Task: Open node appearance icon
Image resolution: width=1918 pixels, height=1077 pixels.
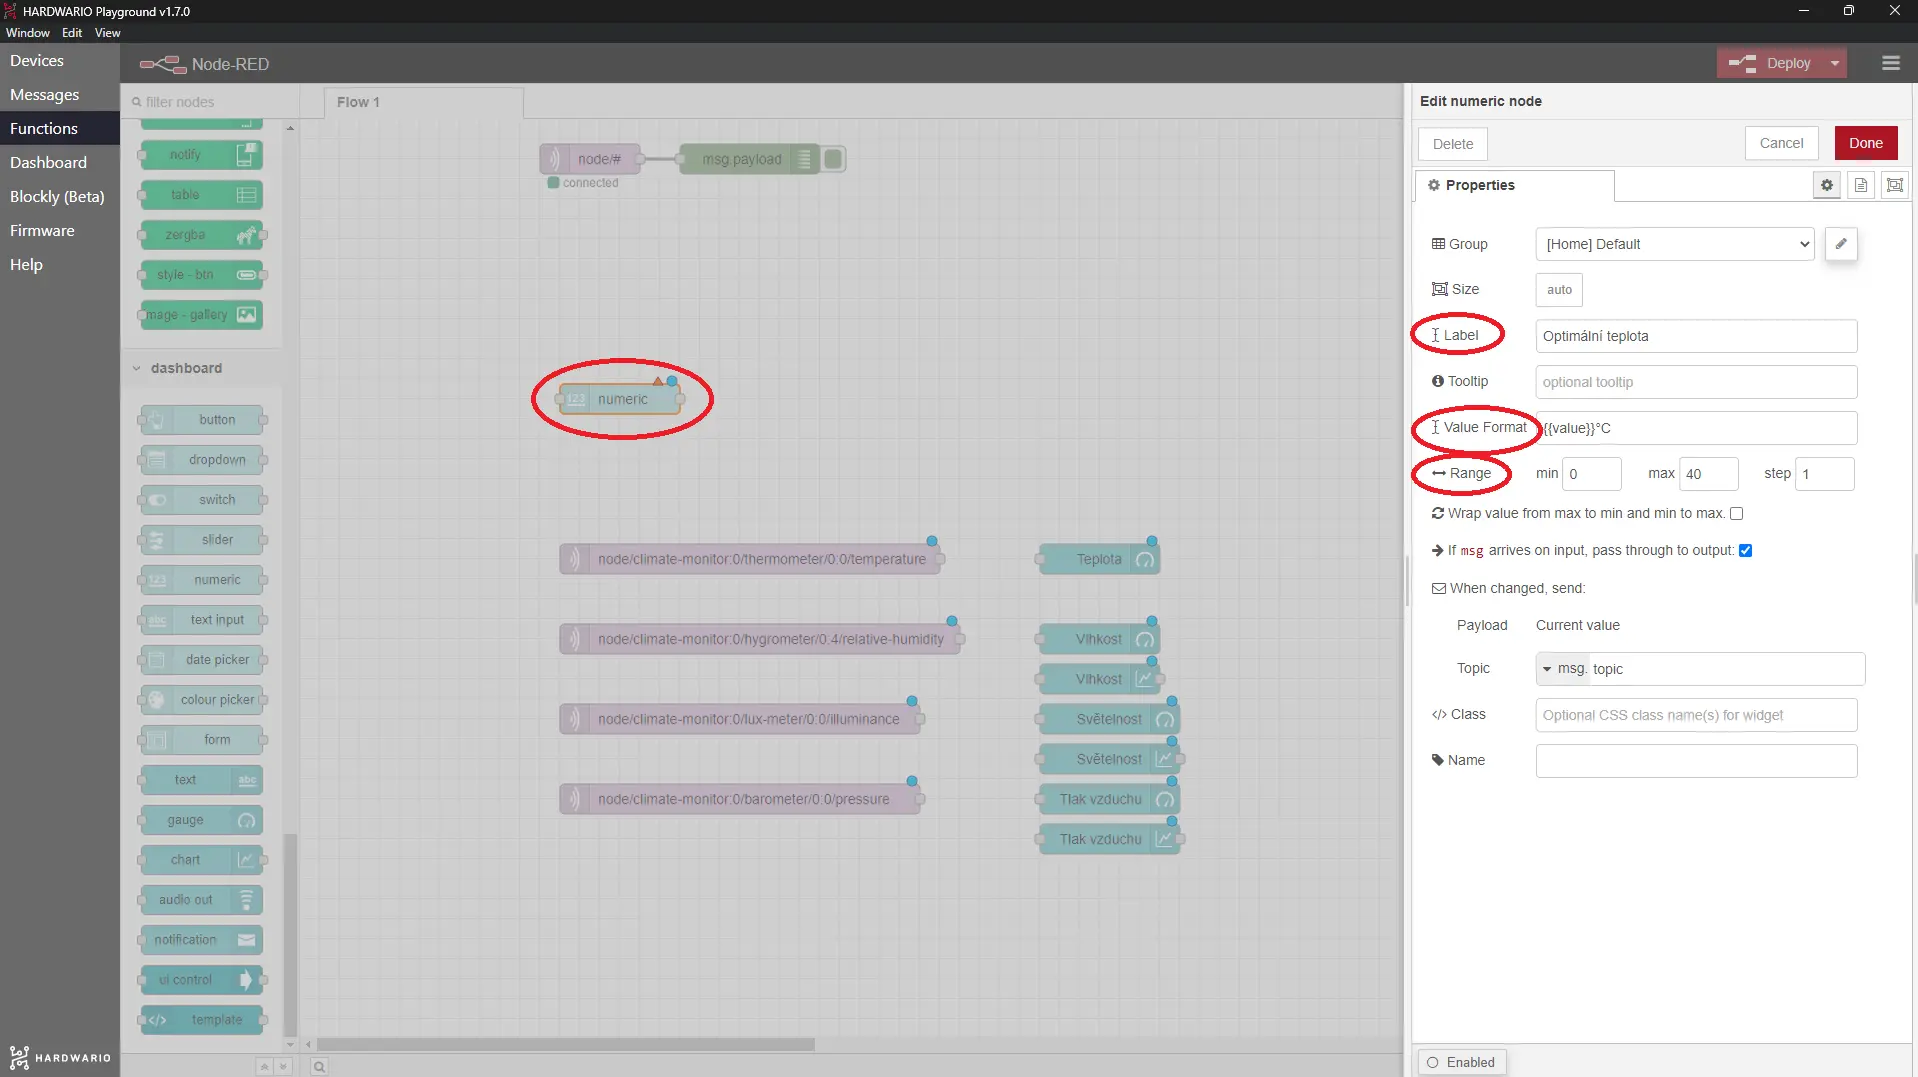Action: [x=1894, y=185]
